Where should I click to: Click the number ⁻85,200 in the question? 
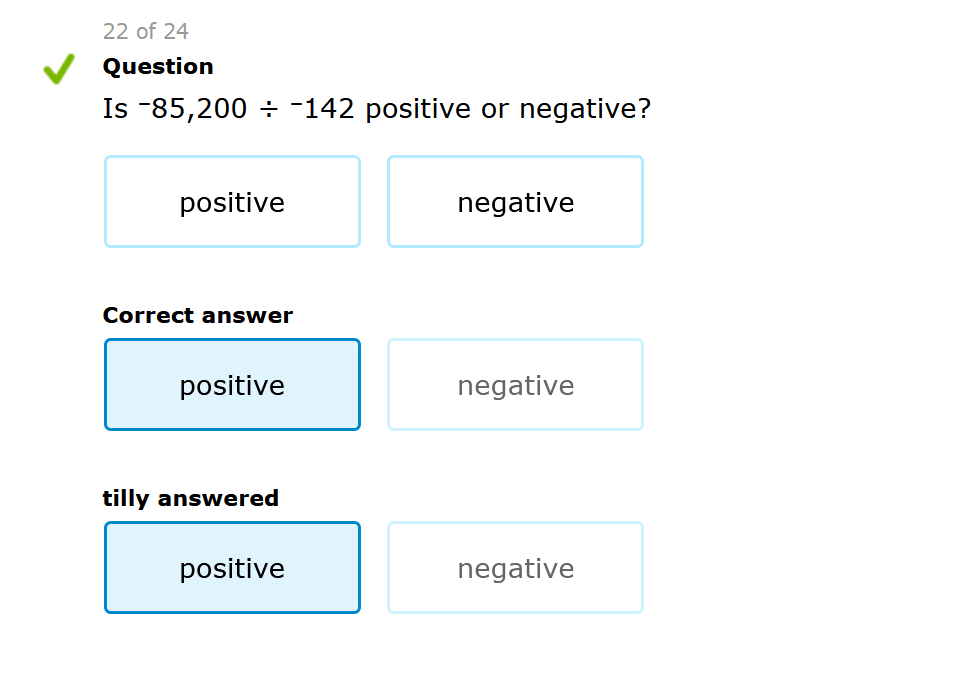[x=193, y=109]
